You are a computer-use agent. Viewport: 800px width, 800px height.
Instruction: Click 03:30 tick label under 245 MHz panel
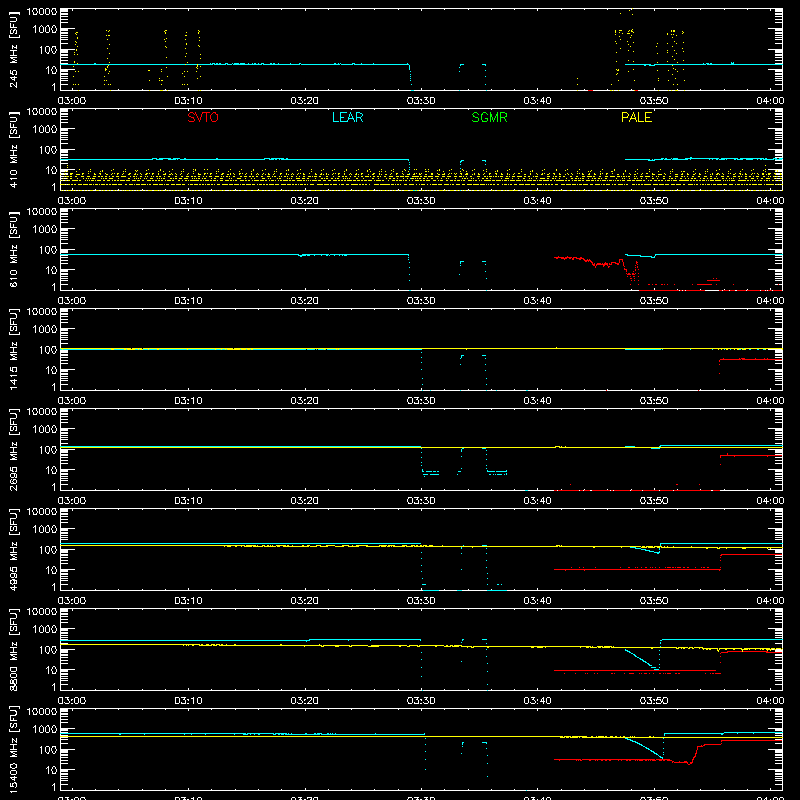pyautogui.click(x=421, y=101)
